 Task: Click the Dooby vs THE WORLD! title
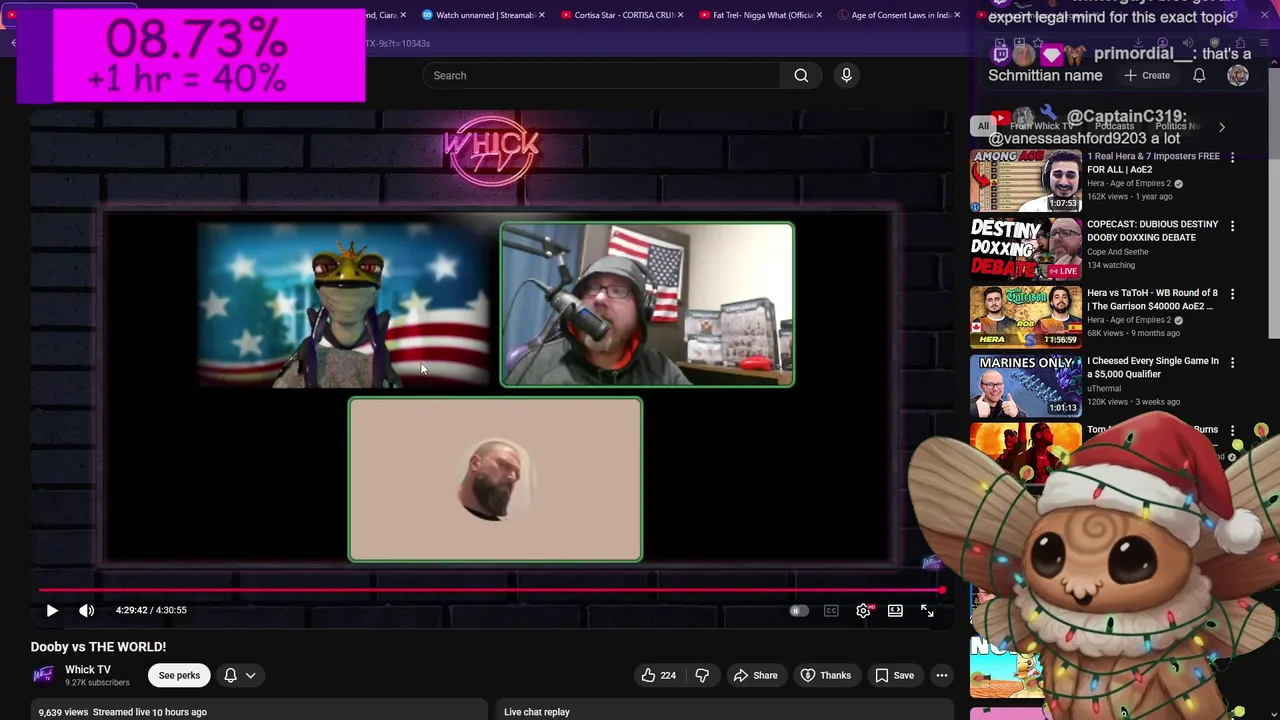(98, 647)
